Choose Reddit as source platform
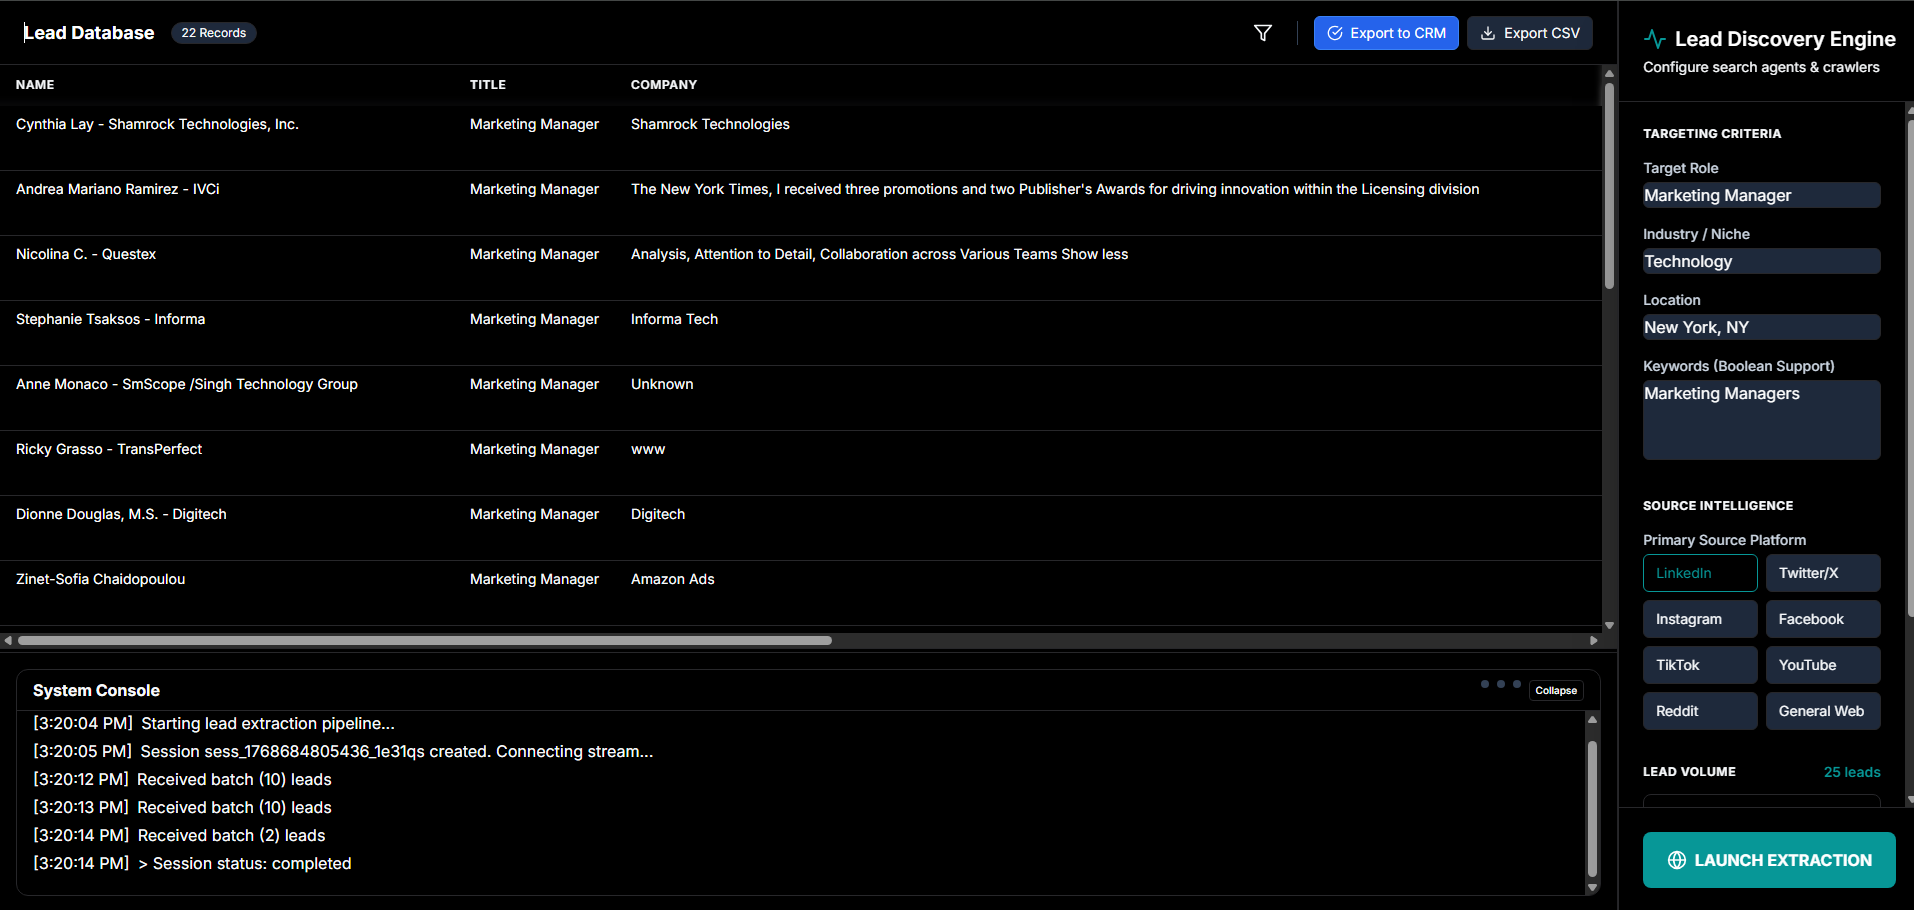Viewport: 1914px width, 910px height. [x=1699, y=711]
